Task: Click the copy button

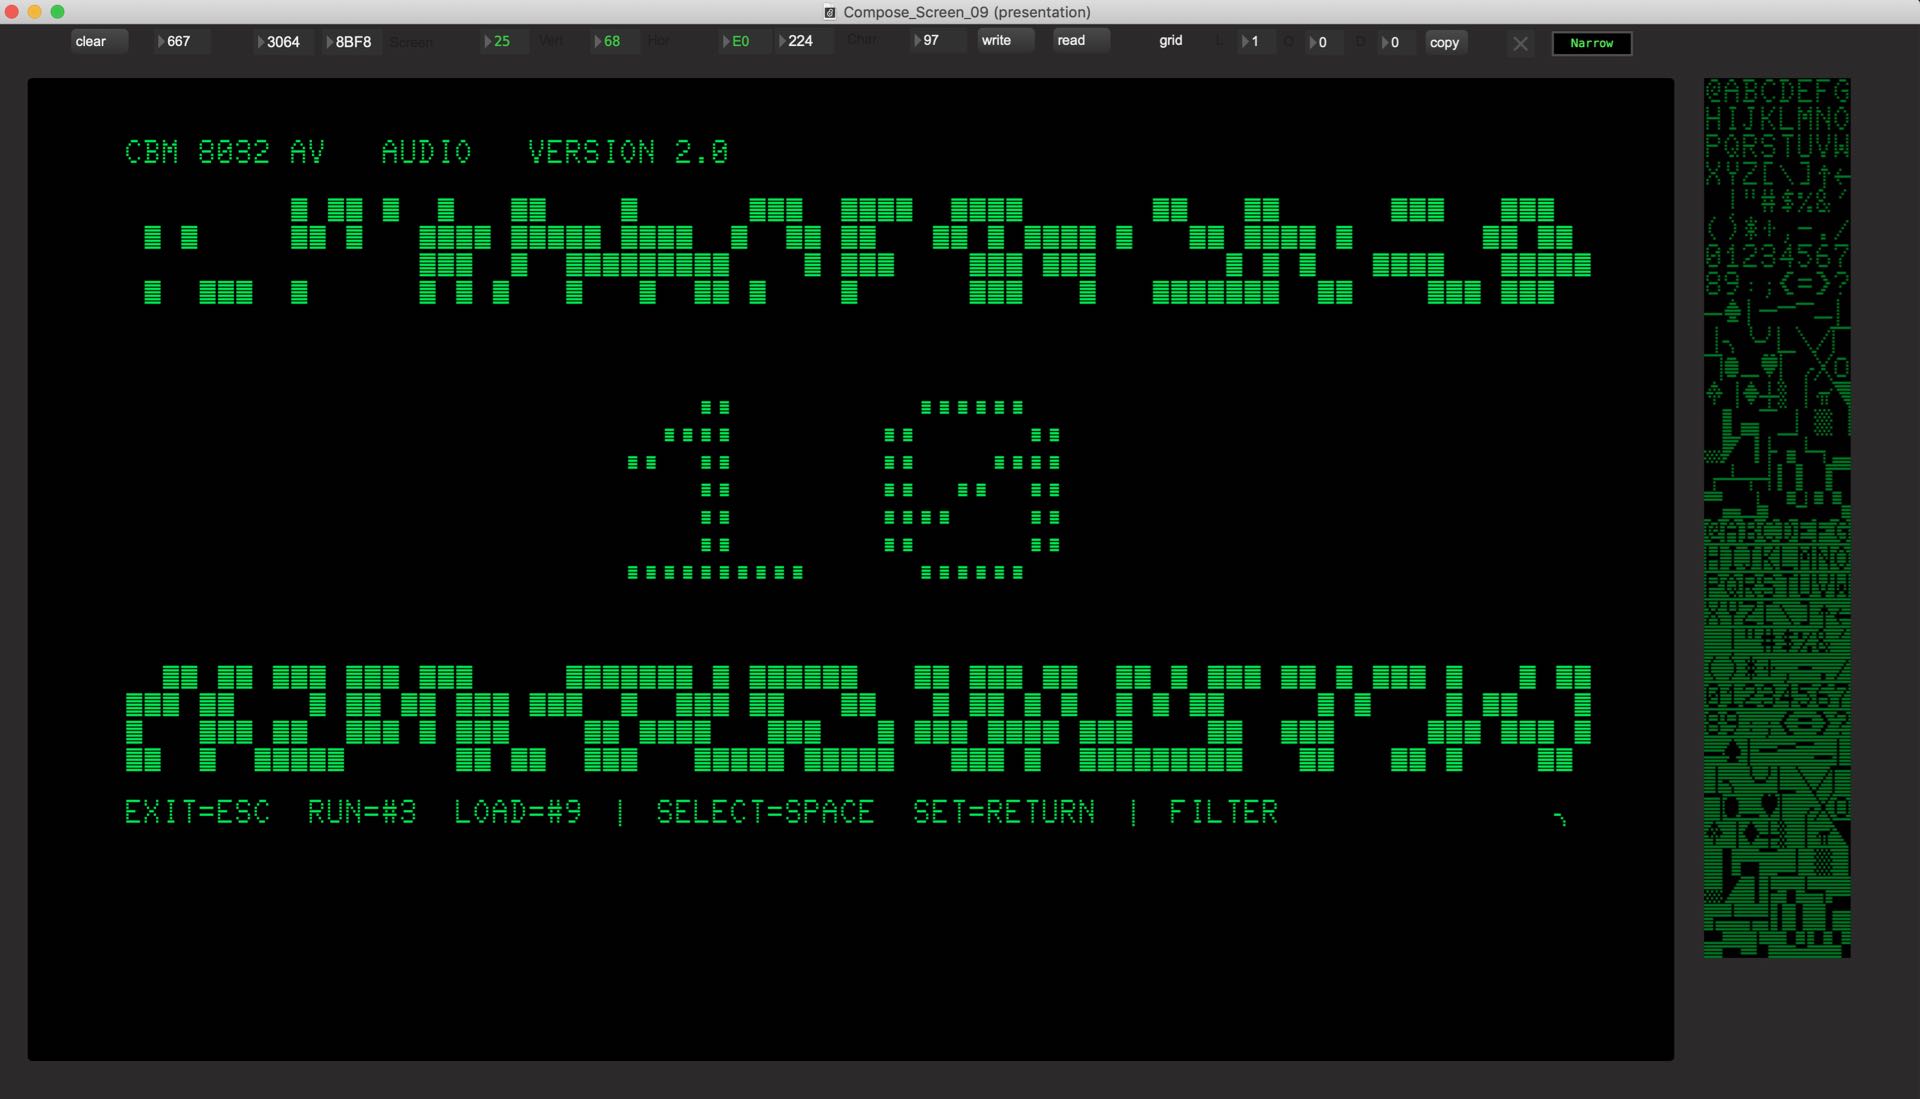Action: [x=1444, y=42]
